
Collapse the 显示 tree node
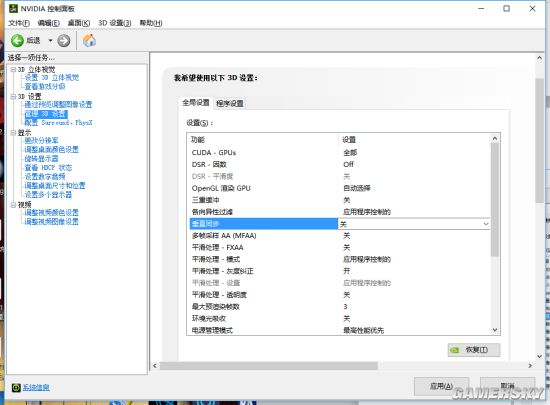[x=13, y=133]
